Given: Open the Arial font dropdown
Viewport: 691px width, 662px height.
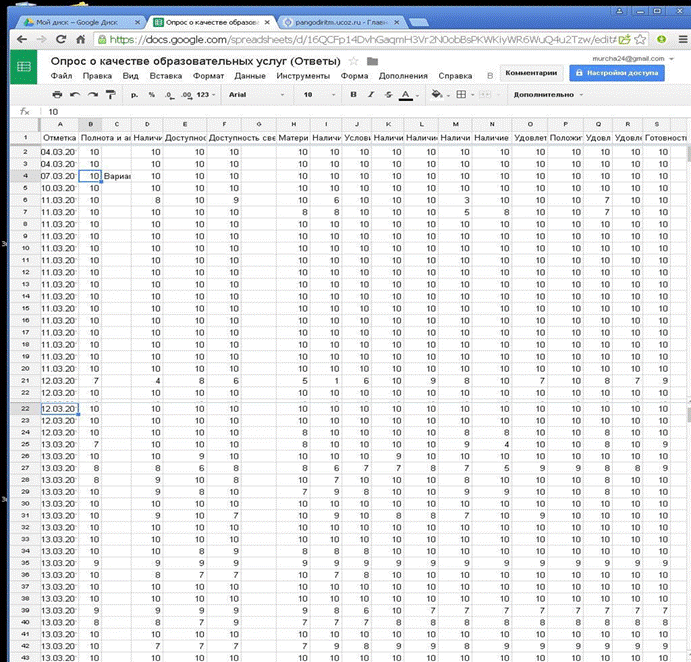Looking at the screenshot, I should coord(256,95).
